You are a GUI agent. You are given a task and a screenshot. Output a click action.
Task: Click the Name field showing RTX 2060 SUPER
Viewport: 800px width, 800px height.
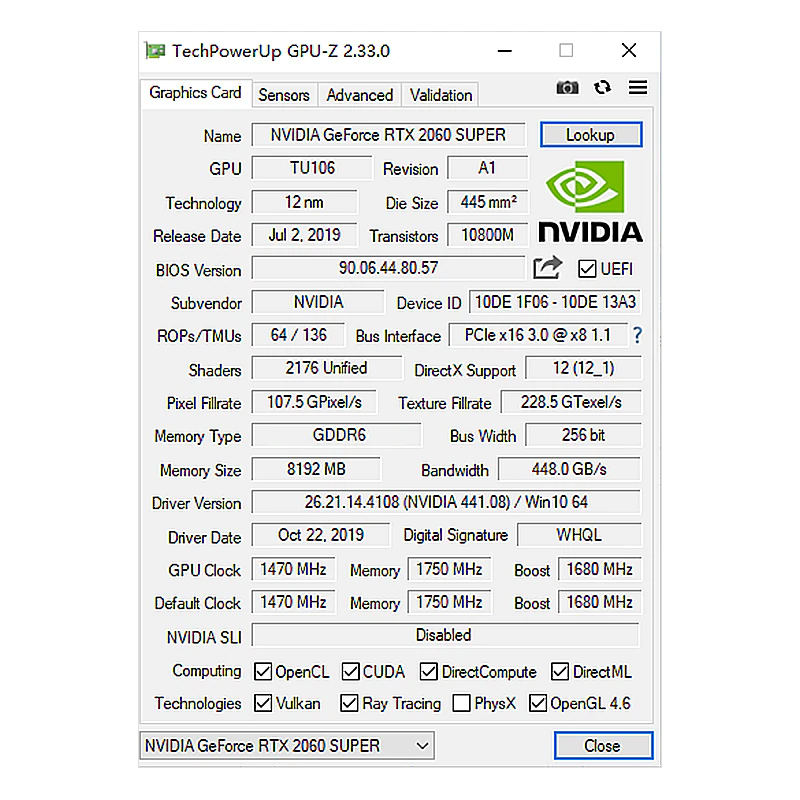click(x=388, y=135)
